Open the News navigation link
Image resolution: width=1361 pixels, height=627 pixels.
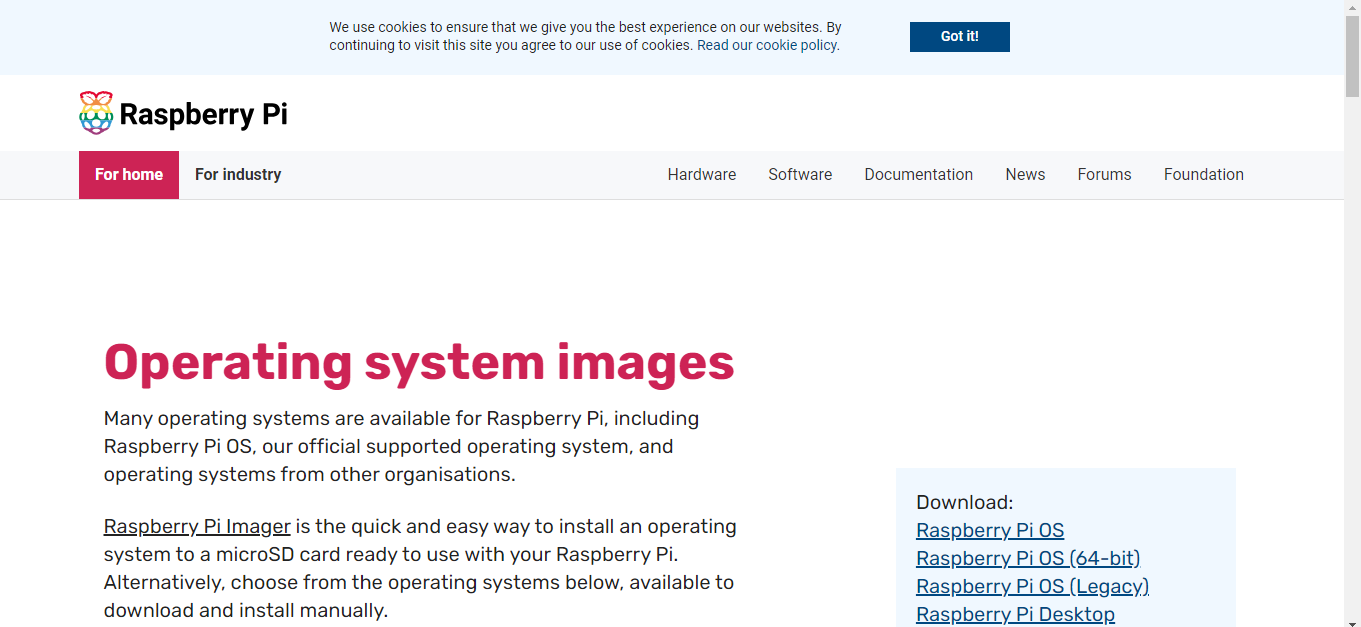point(1025,175)
